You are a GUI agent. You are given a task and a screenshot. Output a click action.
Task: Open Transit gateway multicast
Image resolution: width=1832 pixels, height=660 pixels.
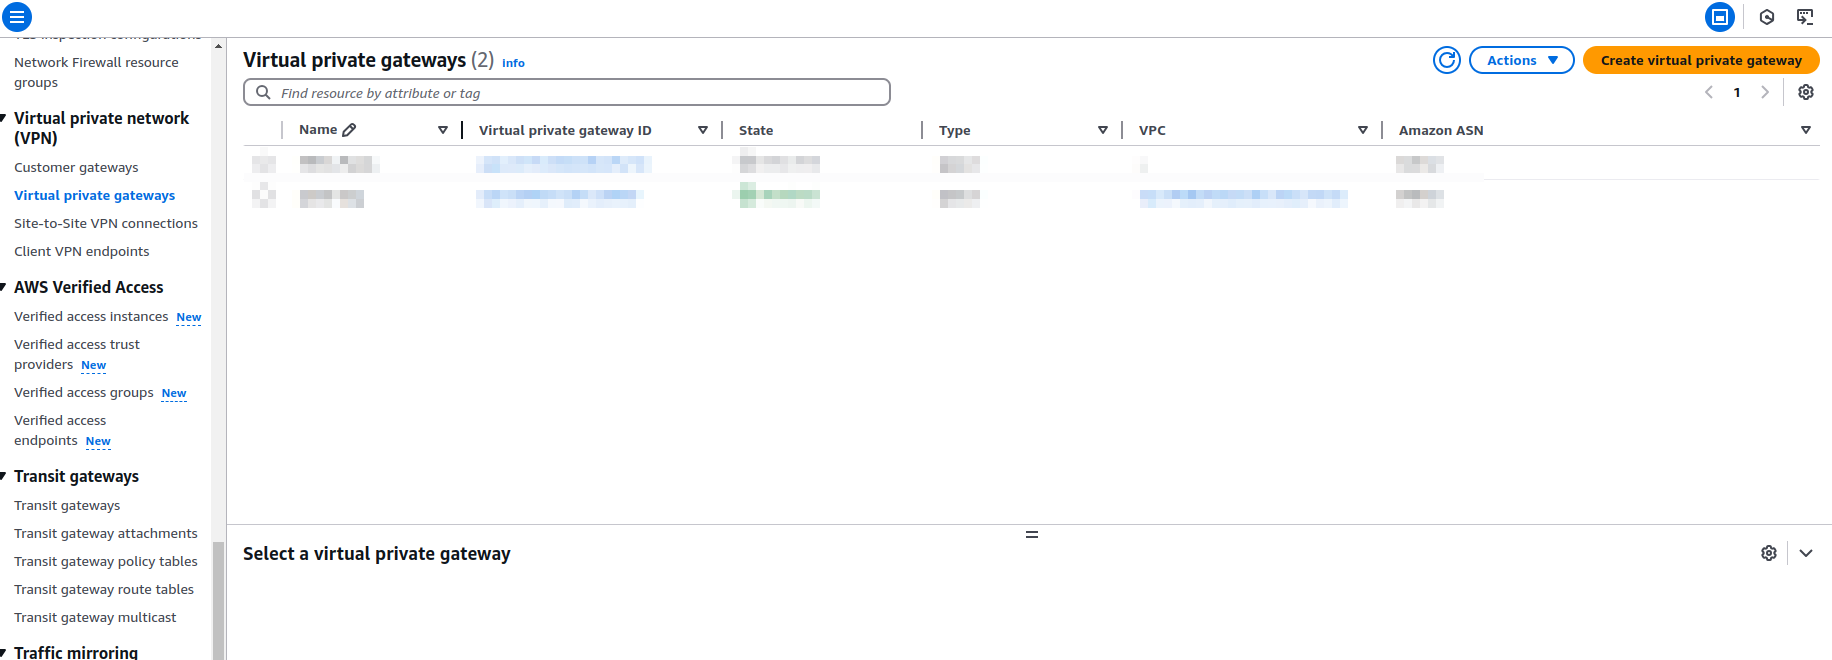coord(95,618)
